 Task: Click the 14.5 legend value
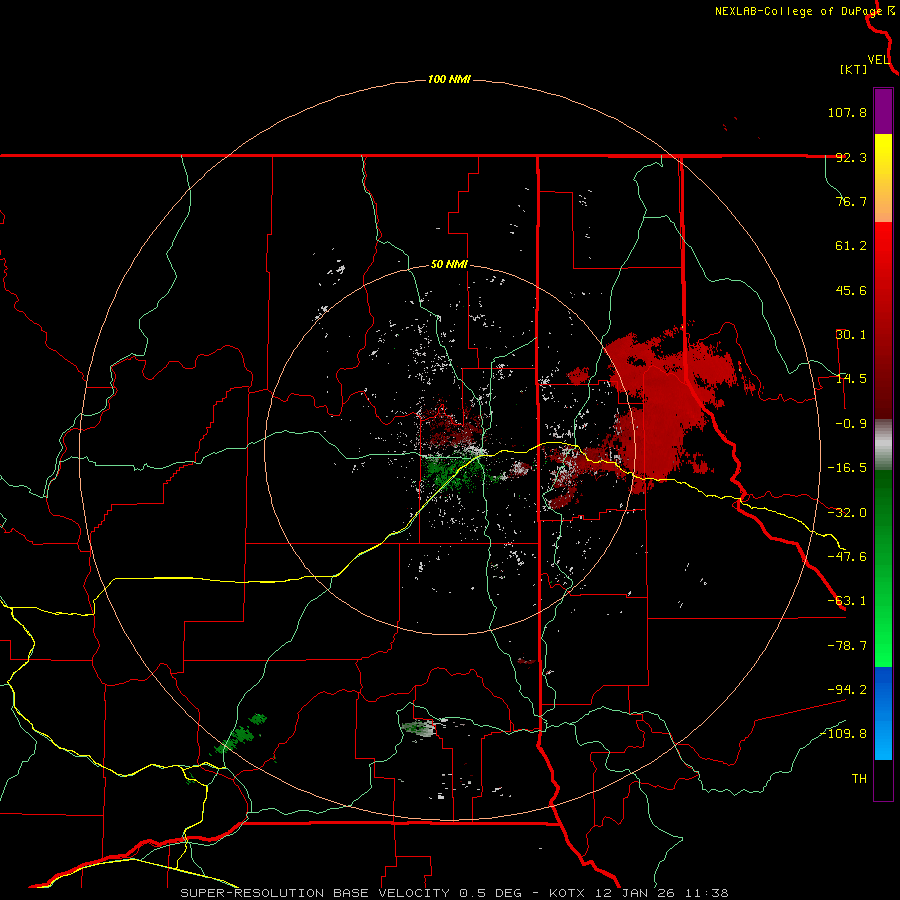point(851,379)
